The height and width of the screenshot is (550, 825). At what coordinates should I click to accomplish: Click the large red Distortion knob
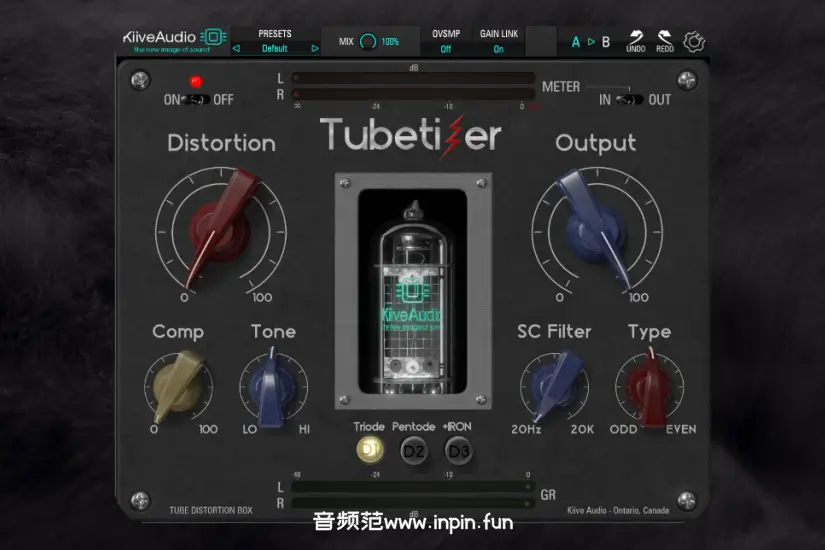tap(220, 232)
